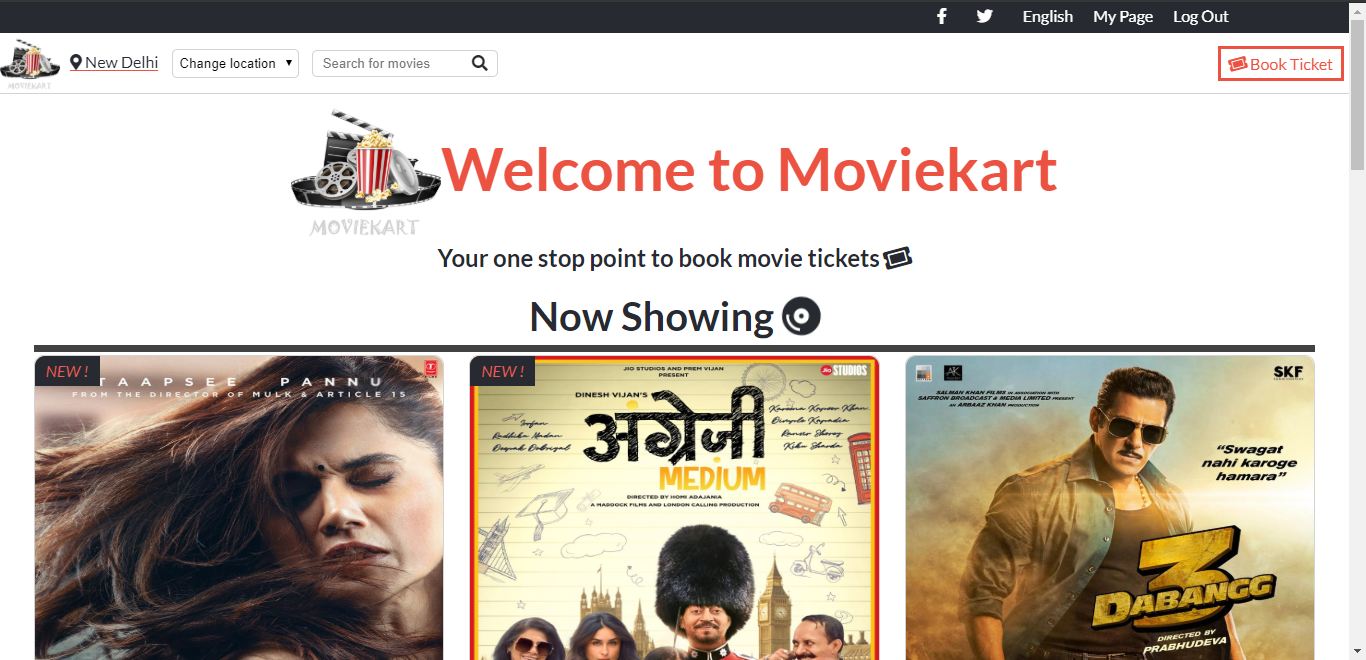Open the Dabangg 3 movie poster
1366x660 pixels.
pos(1110,508)
